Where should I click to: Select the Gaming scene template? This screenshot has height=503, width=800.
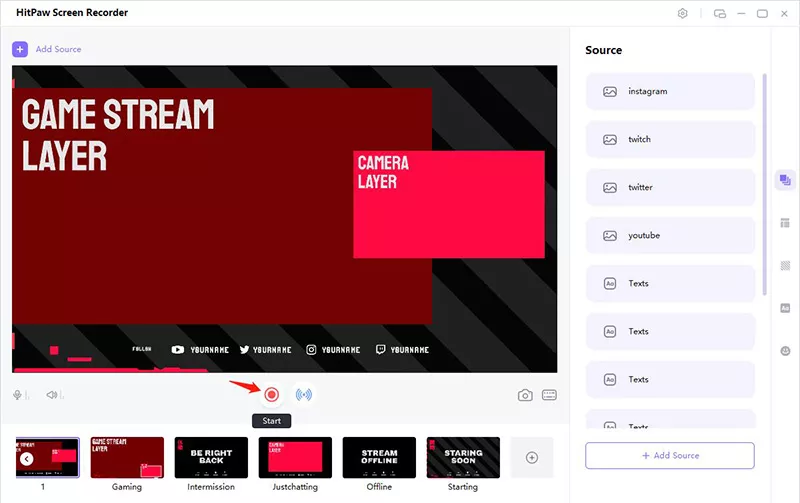point(127,457)
